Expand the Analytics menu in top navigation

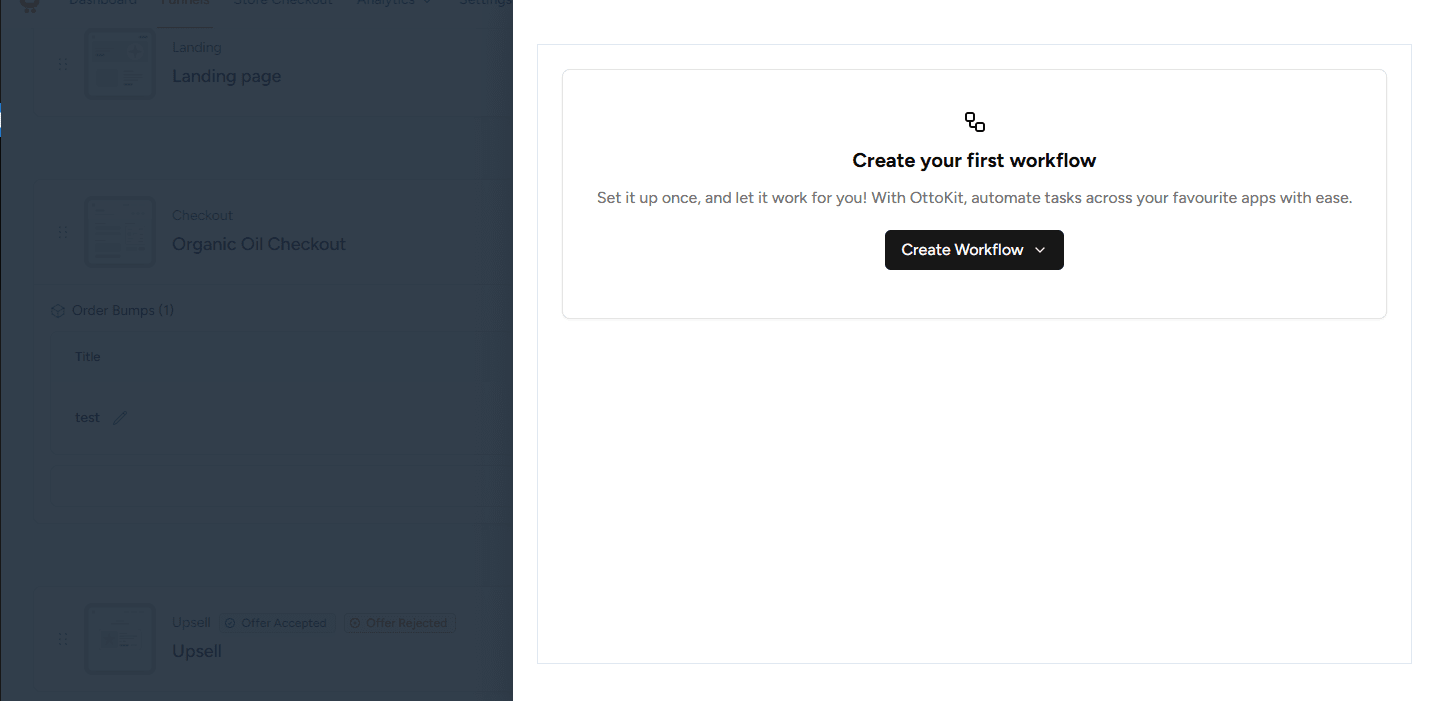point(394,3)
